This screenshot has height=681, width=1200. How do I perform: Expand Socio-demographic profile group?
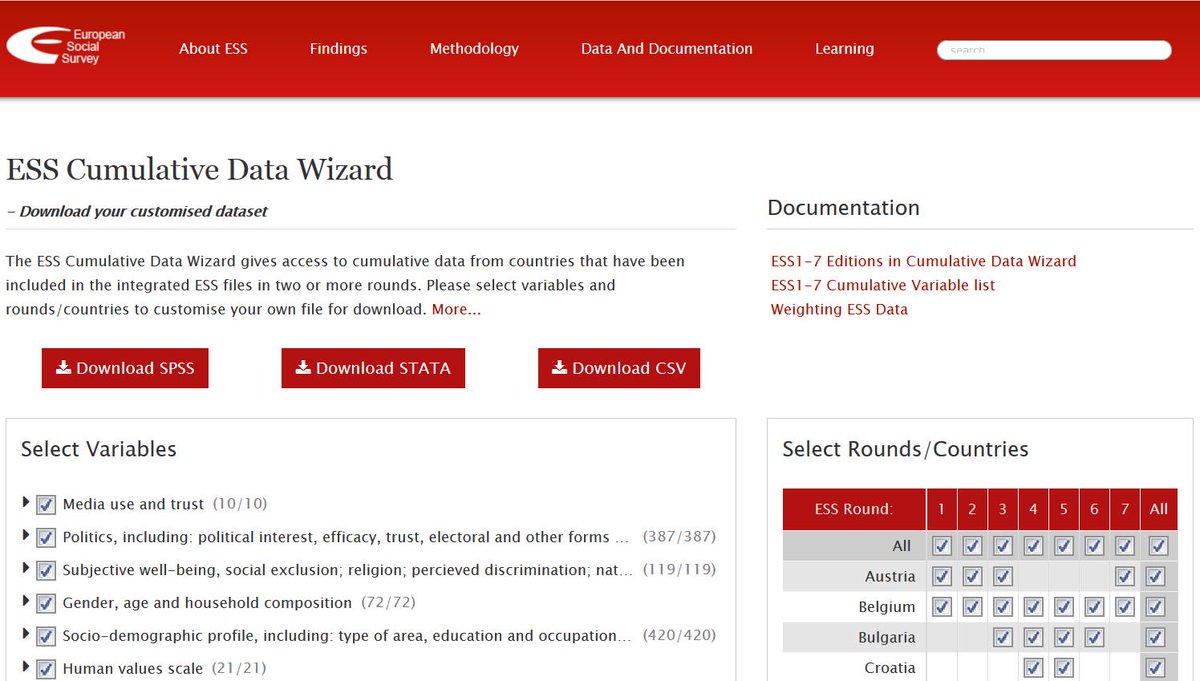26,634
